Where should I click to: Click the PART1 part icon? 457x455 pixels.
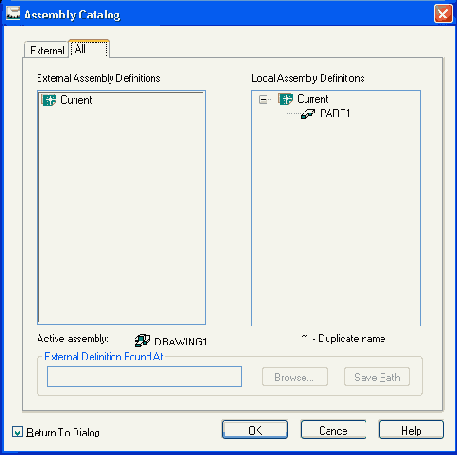pos(308,114)
